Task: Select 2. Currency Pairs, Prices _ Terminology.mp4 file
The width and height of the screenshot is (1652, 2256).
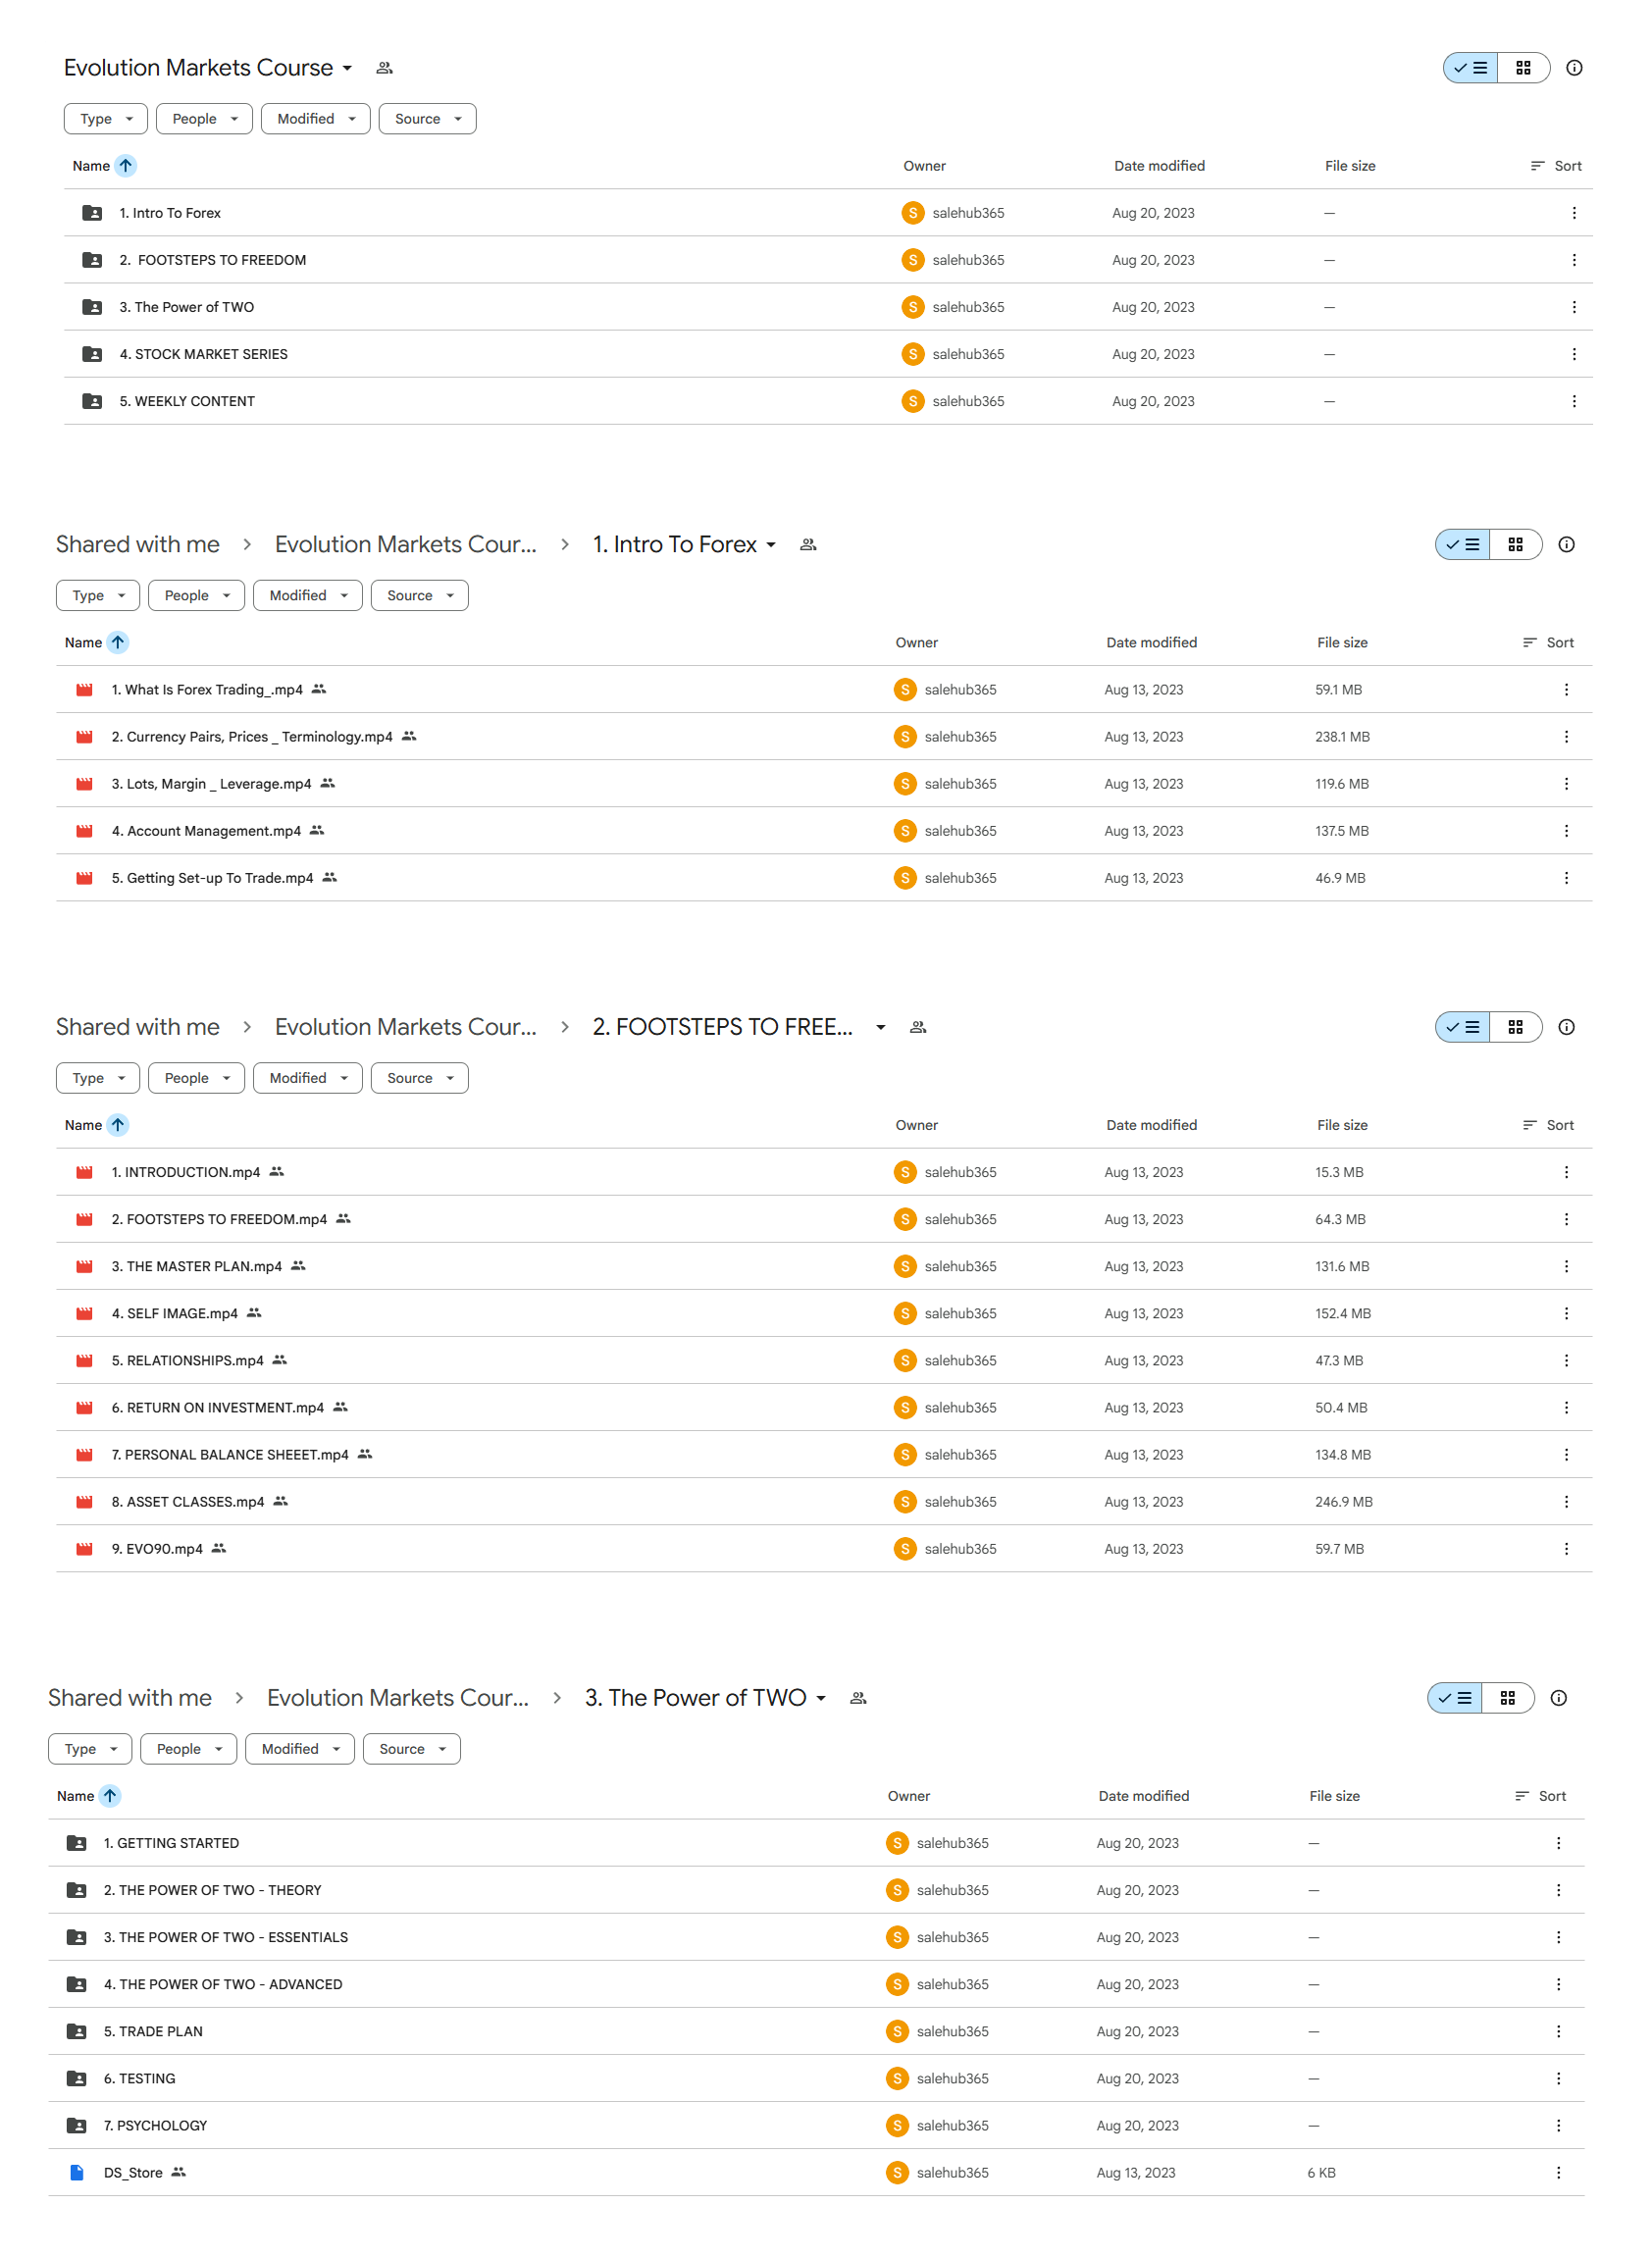Action: click(824, 737)
